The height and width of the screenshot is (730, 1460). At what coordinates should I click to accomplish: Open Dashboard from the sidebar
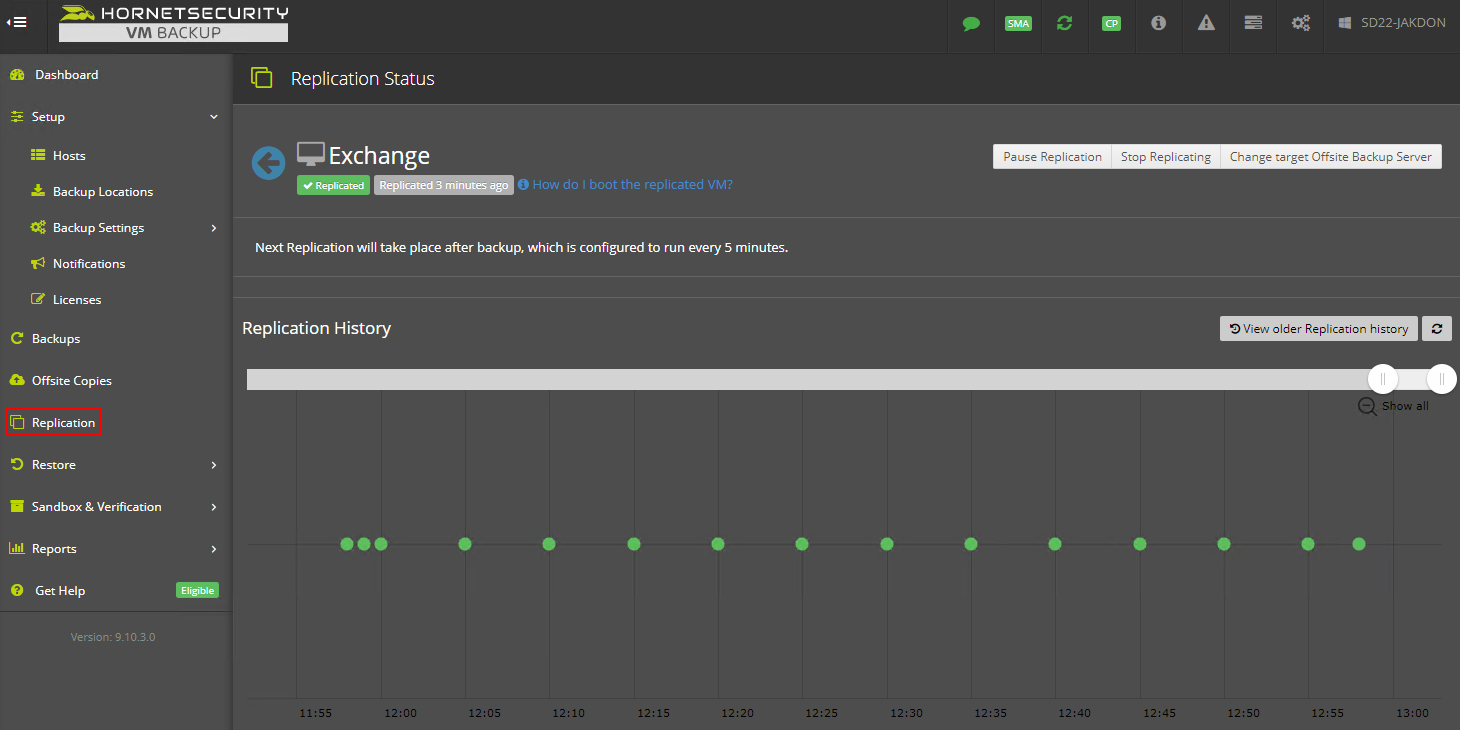tap(66, 75)
